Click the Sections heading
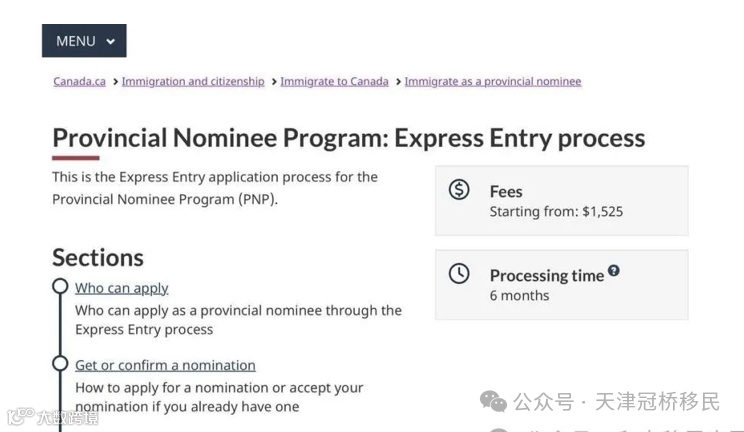The width and height of the screenshot is (744, 432). pos(98,257)
